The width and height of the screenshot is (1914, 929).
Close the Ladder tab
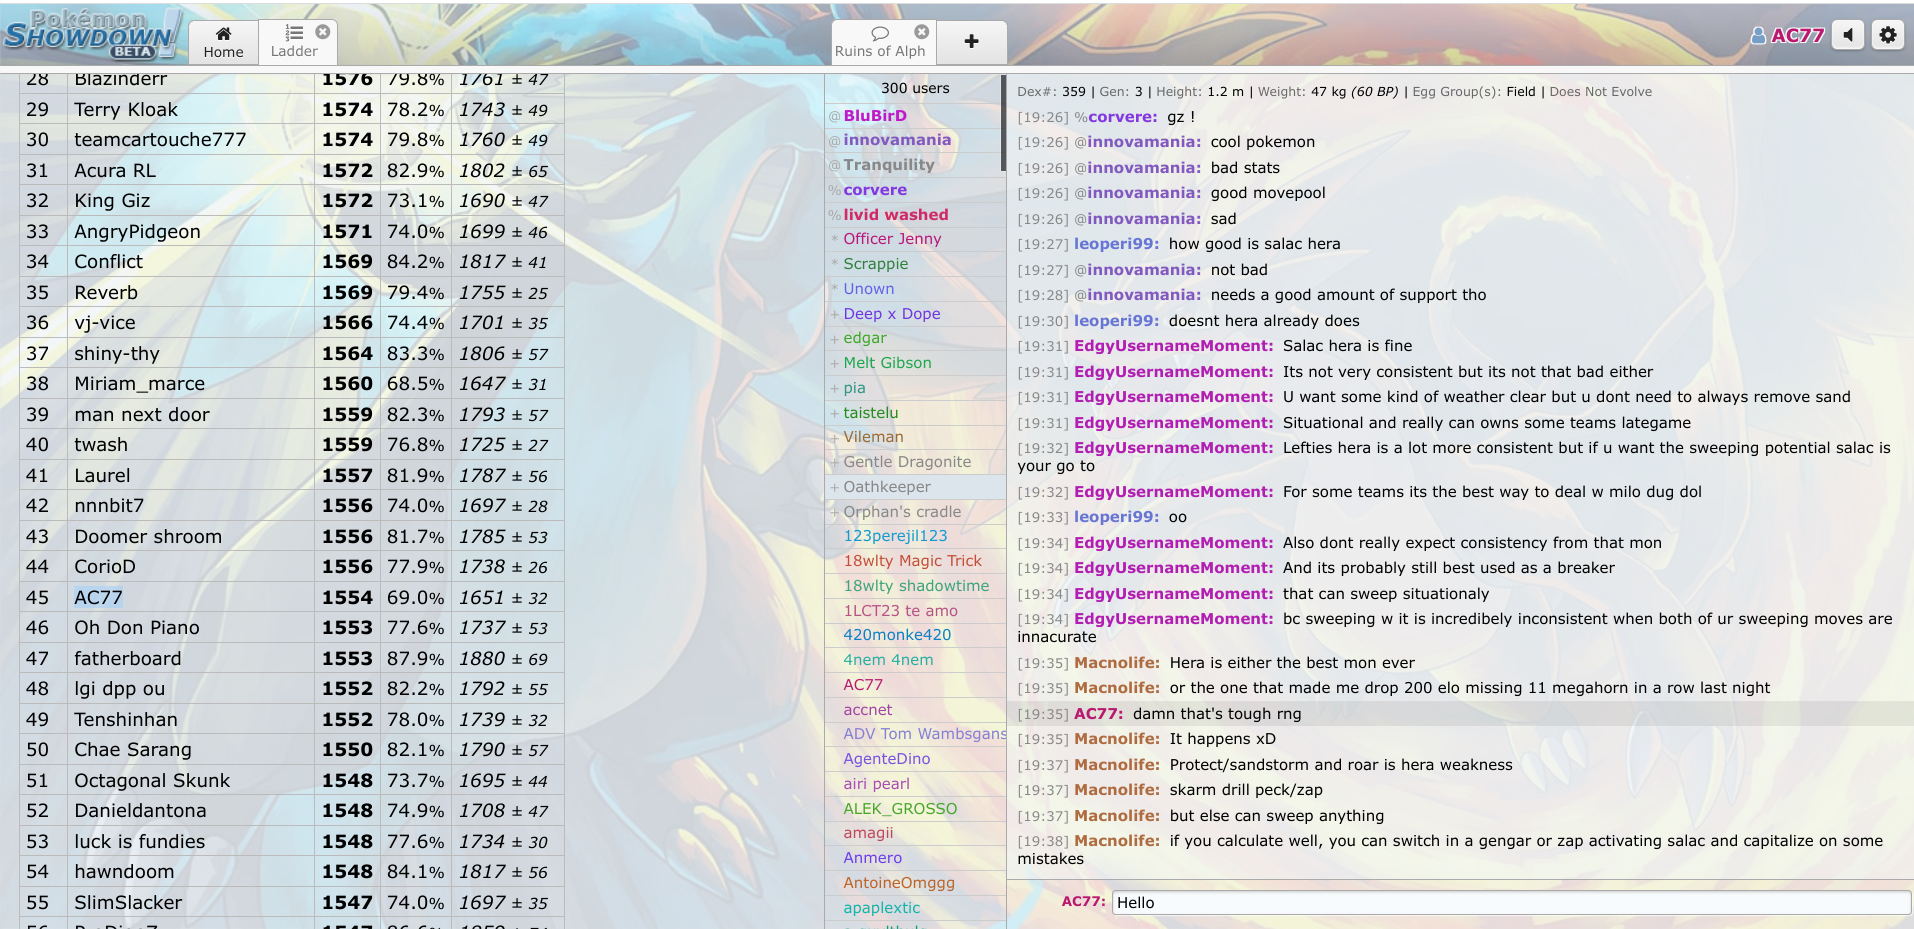click(323, 31)
